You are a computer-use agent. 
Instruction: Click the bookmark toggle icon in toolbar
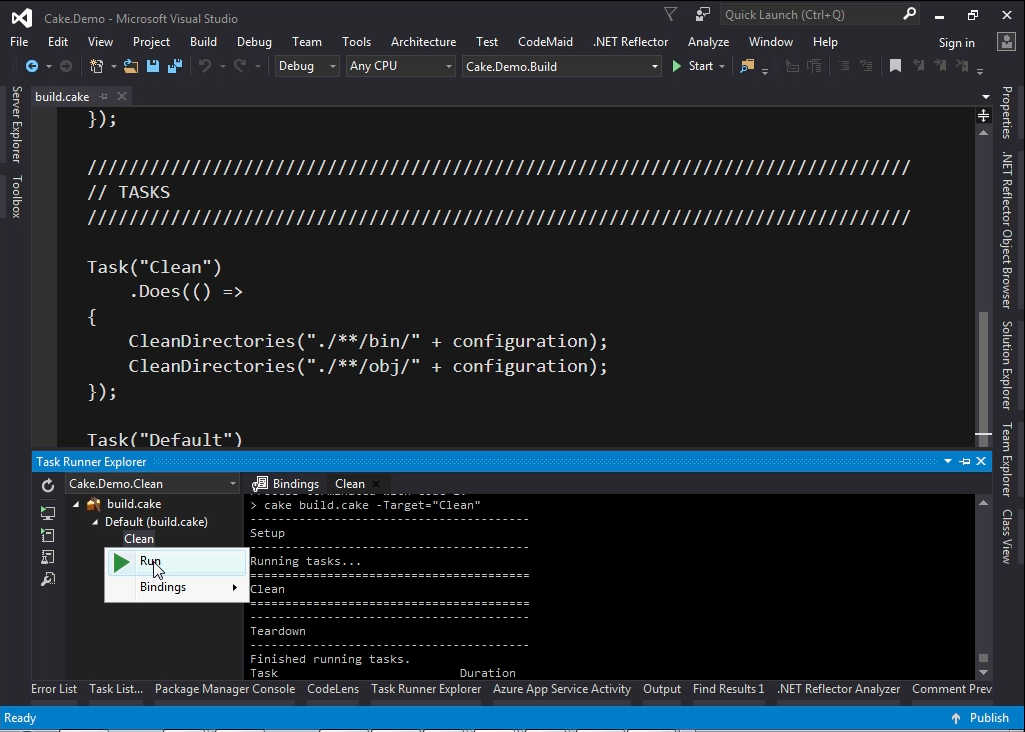pos(896,66)
